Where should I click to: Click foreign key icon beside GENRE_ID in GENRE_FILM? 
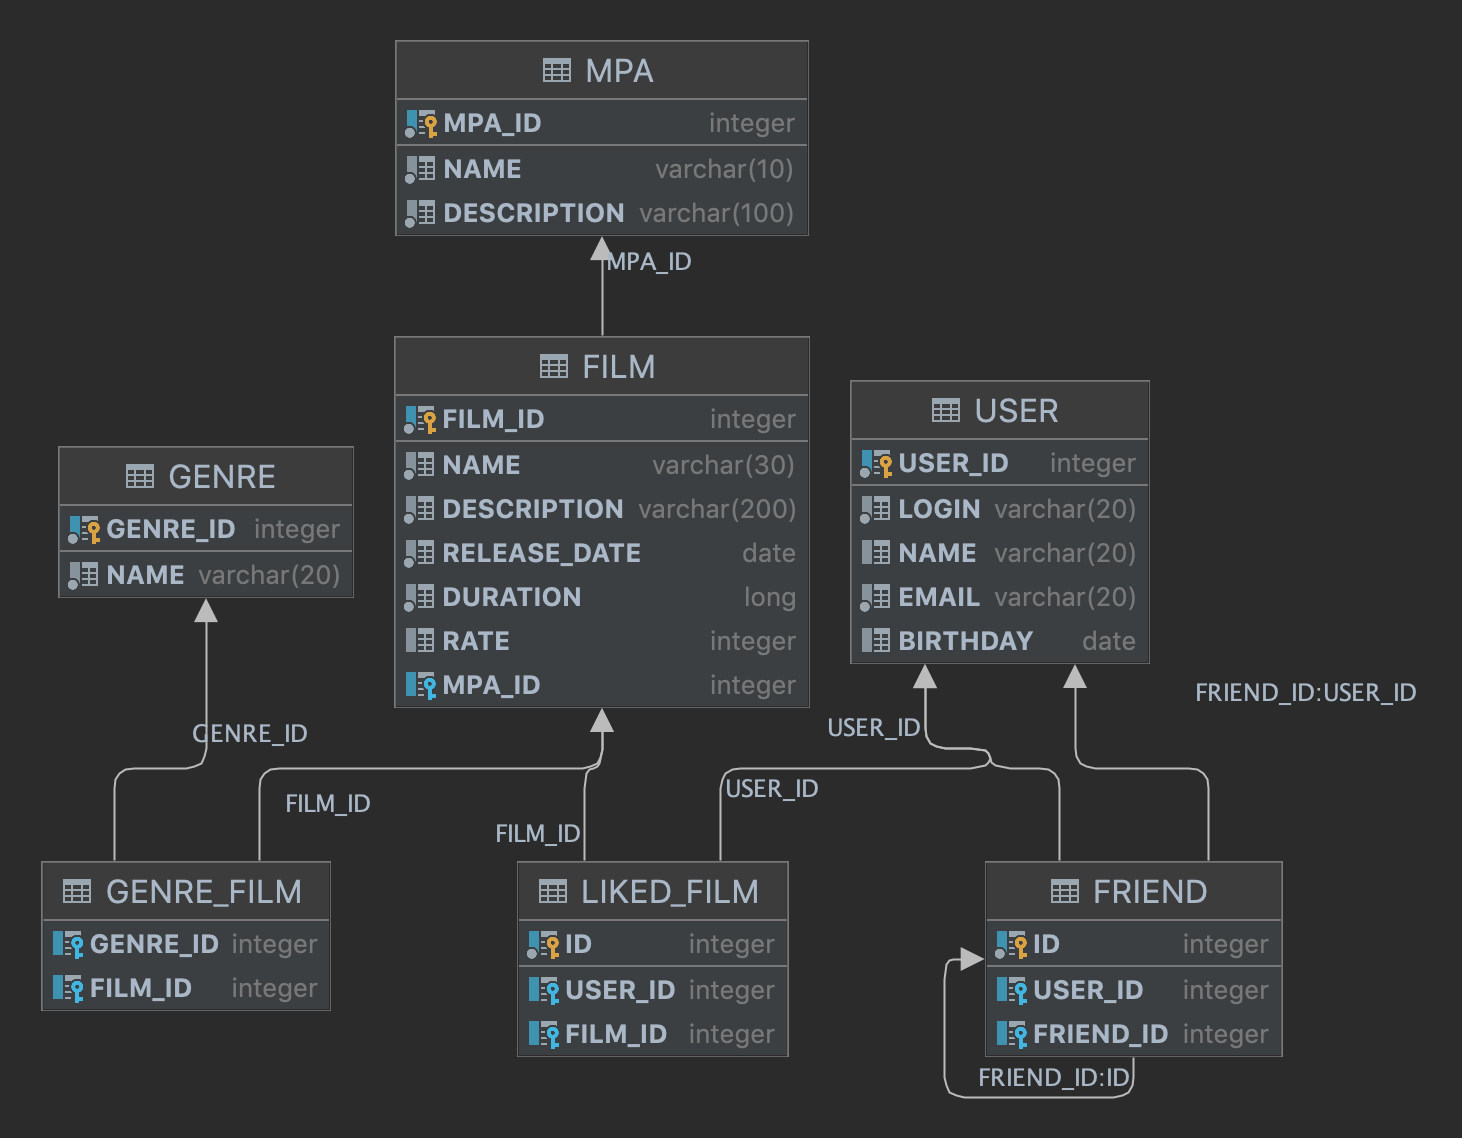(68, 945)
